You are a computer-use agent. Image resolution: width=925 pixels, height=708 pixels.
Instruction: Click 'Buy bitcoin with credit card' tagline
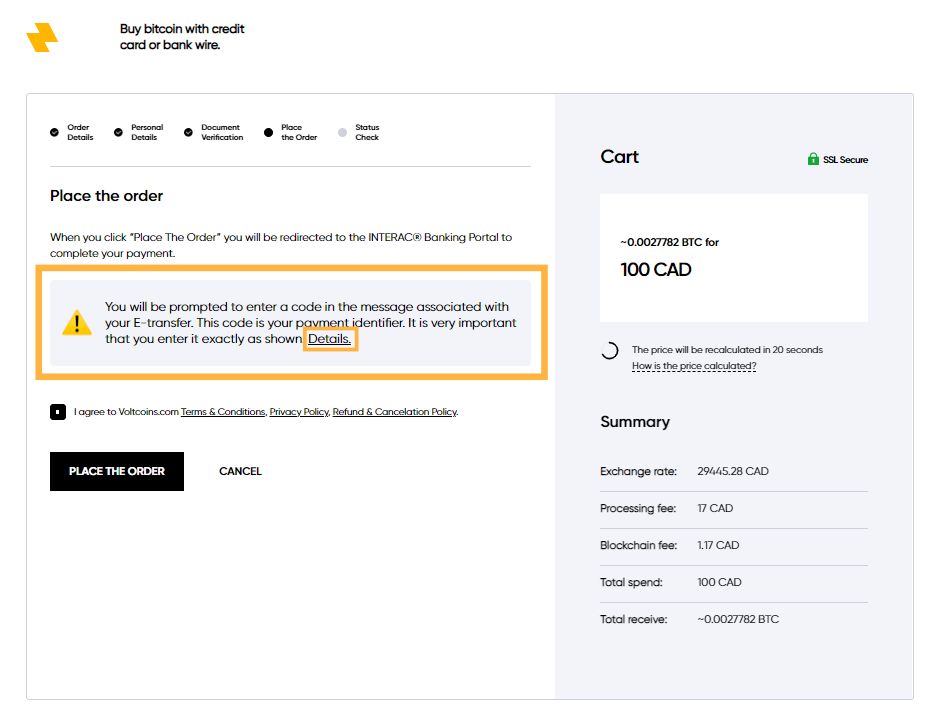[x=182, y=37]
